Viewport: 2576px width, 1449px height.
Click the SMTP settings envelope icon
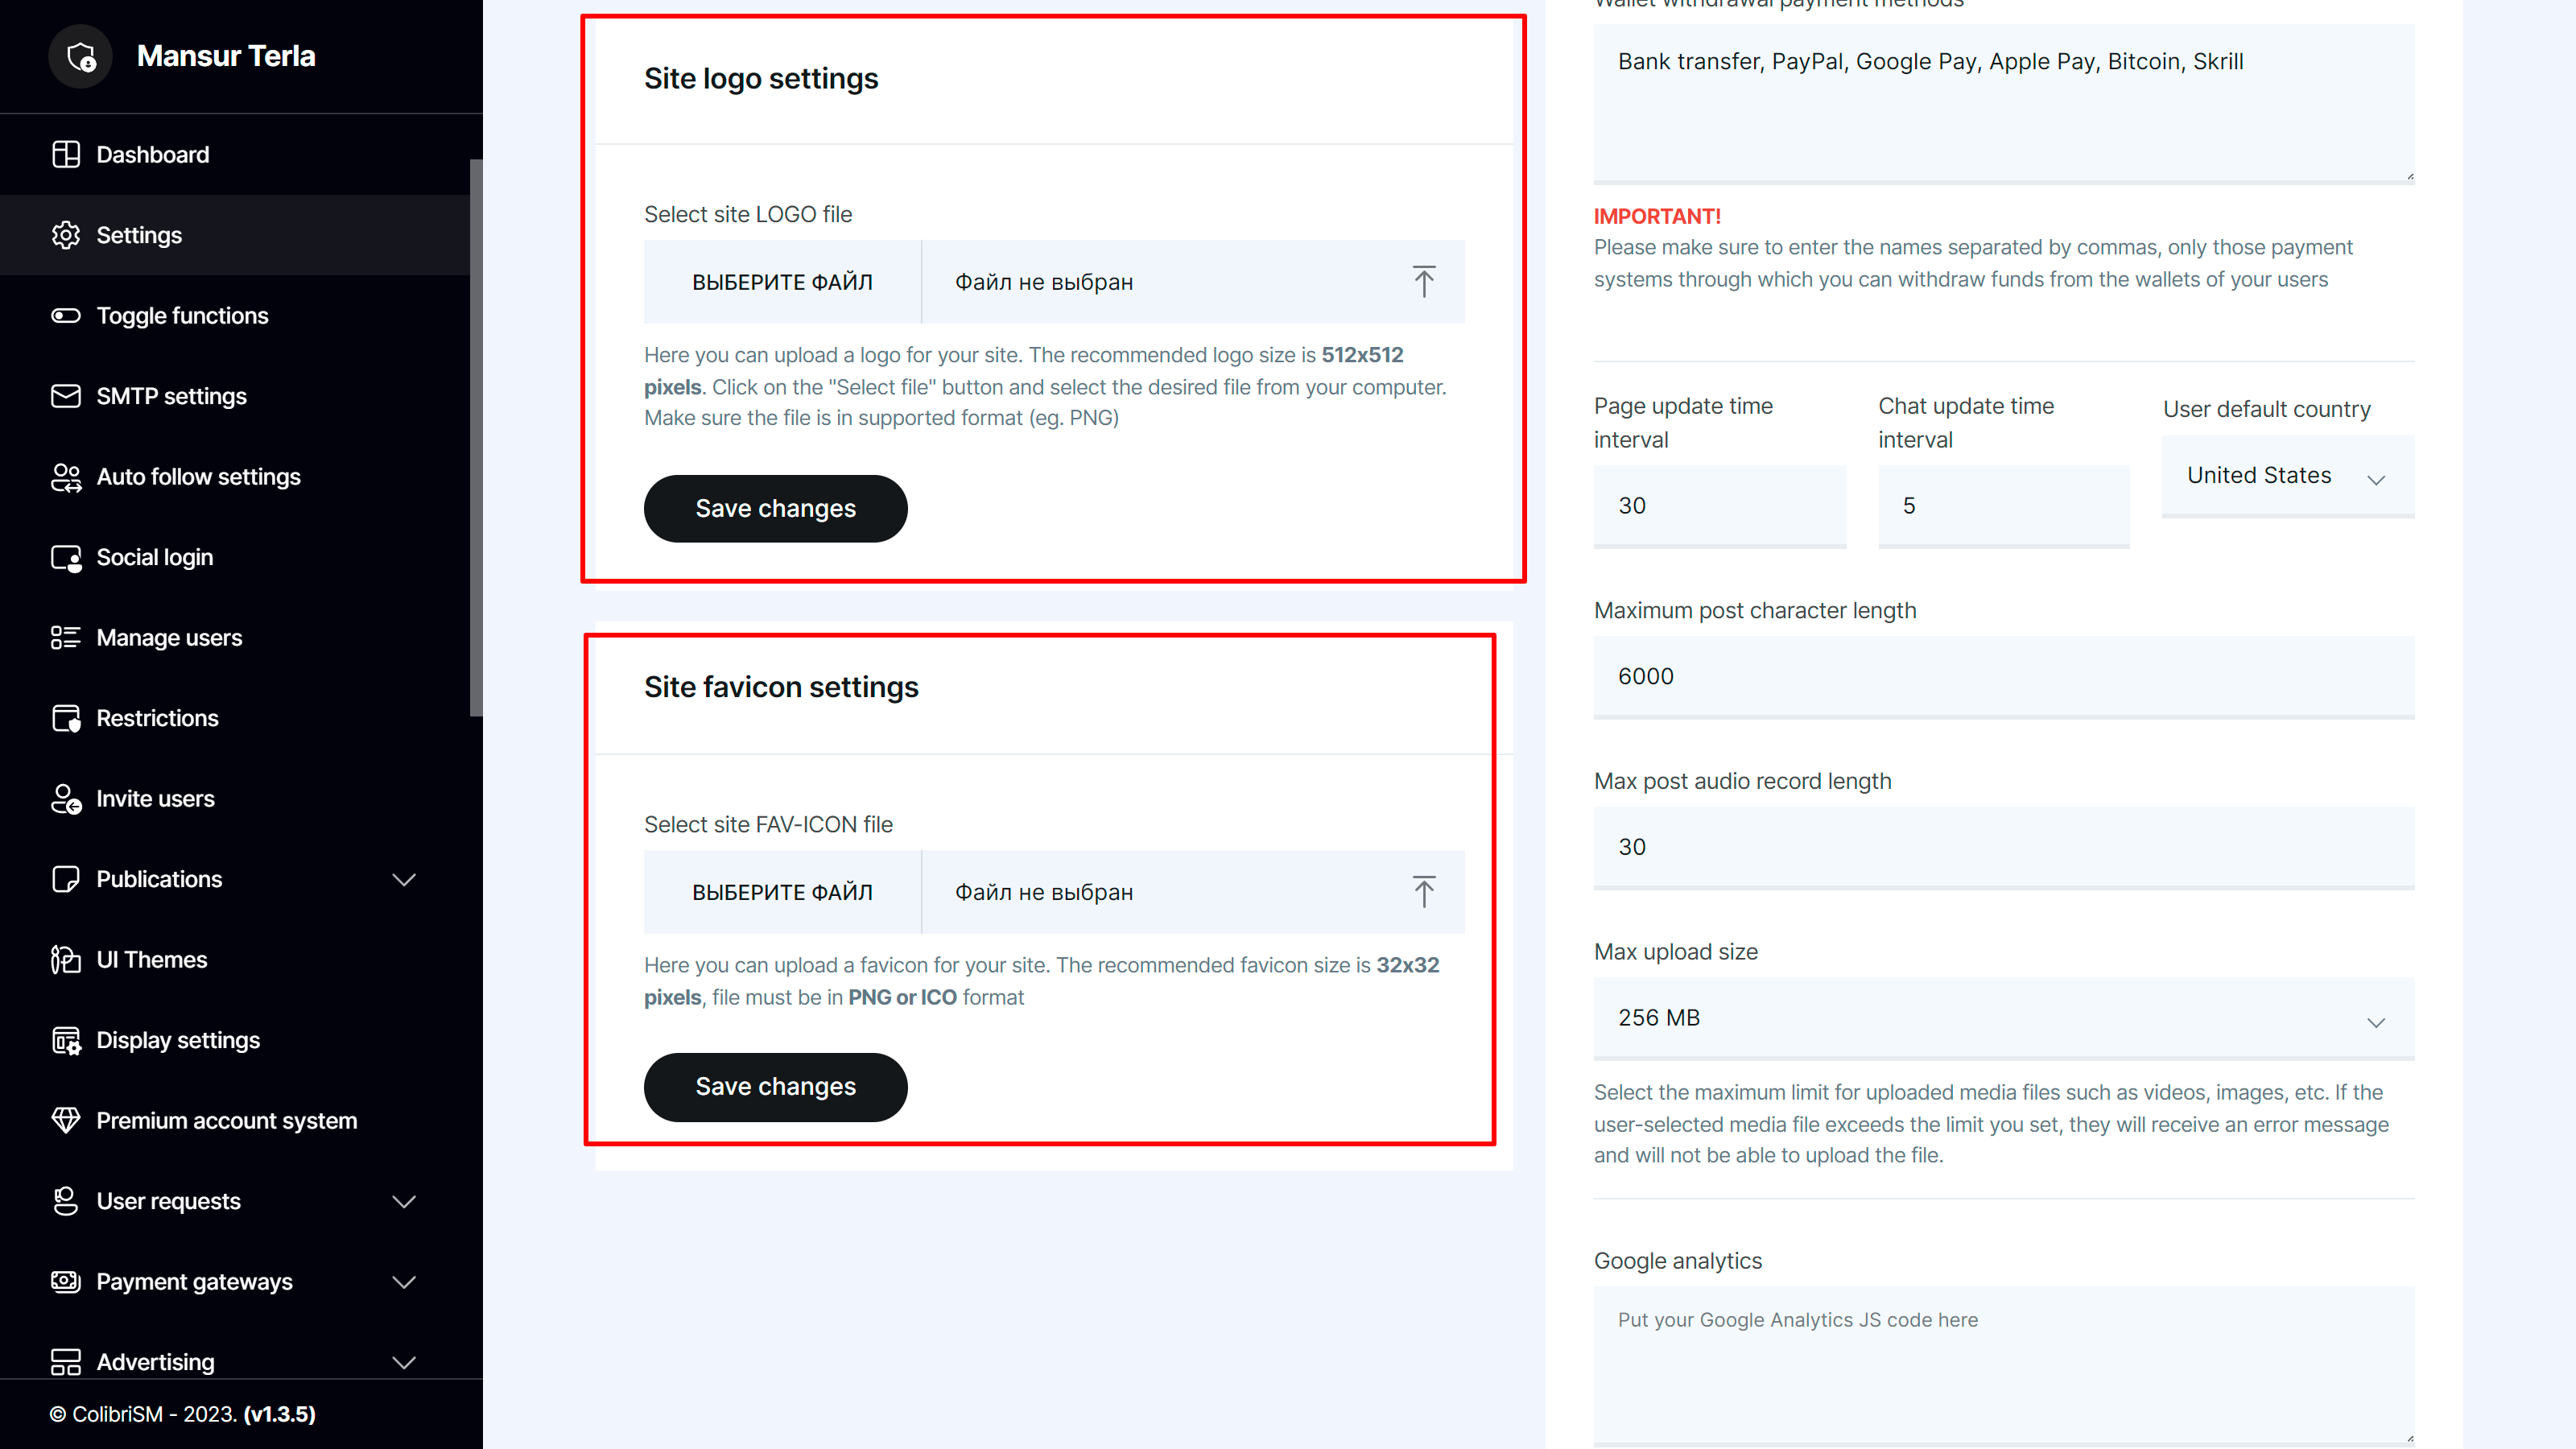point(66,396)
